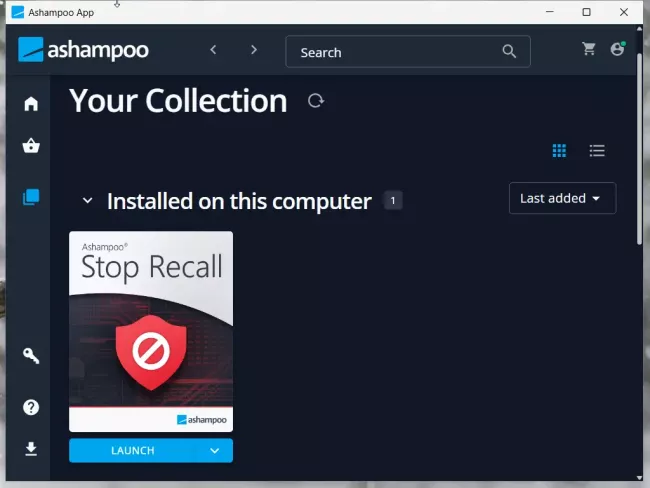Open the collection library icon in sidebar
The width and height of the screenshot is (650, 488).
[31, 197]
